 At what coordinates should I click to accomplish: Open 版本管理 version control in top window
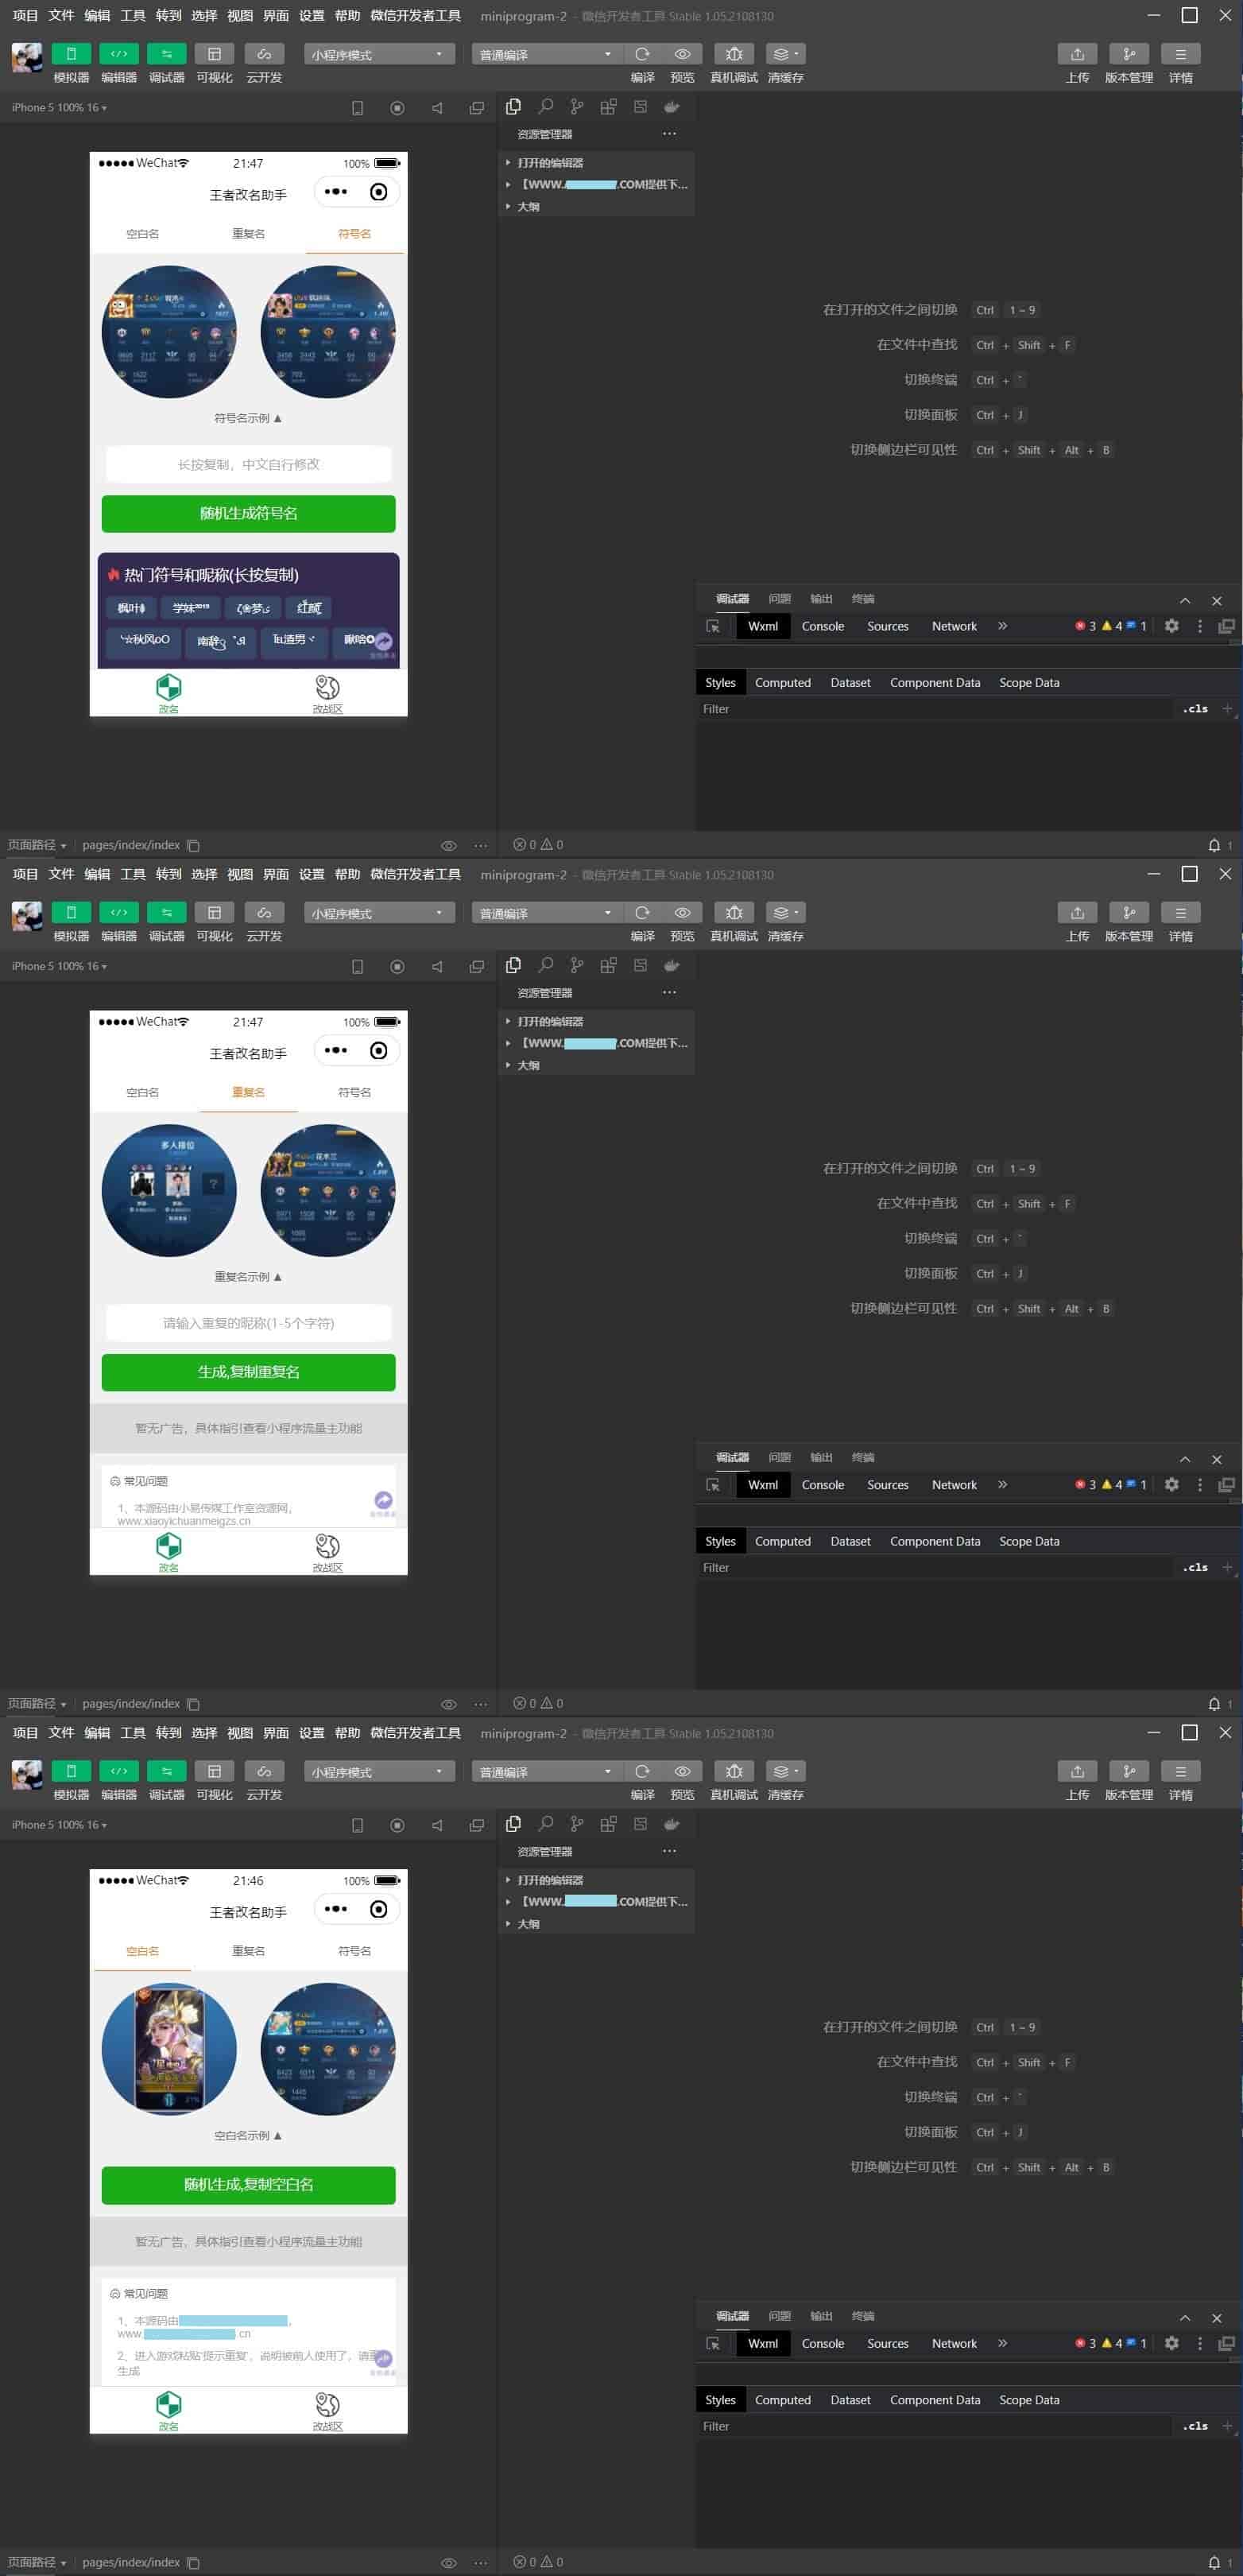point(1129,54)
